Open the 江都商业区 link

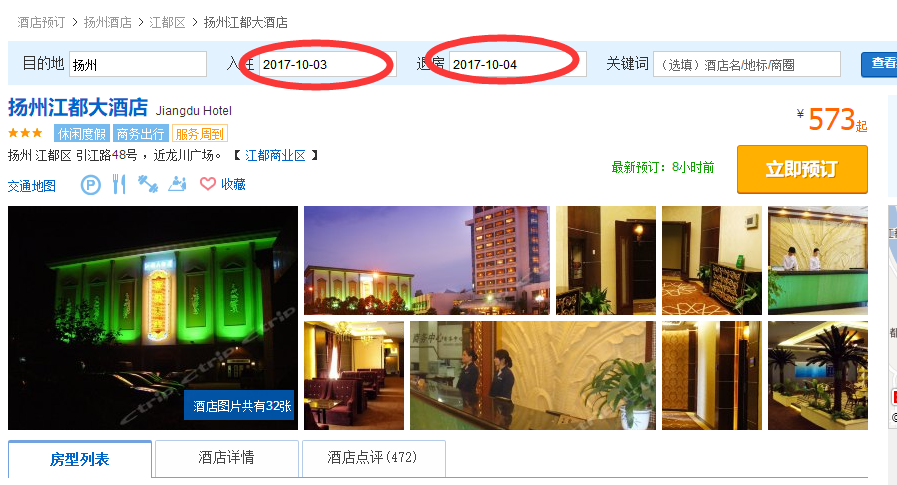275,156
